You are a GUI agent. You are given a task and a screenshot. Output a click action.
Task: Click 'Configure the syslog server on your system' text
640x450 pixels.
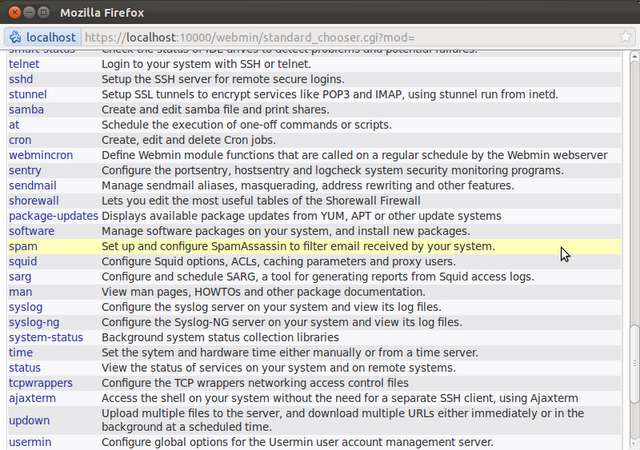[x=271, y=307]
